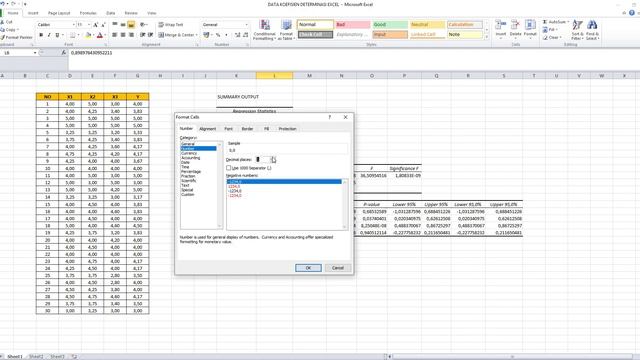
Task: Enable Use 1000 Separator checkbox
Action: point(229,168)
